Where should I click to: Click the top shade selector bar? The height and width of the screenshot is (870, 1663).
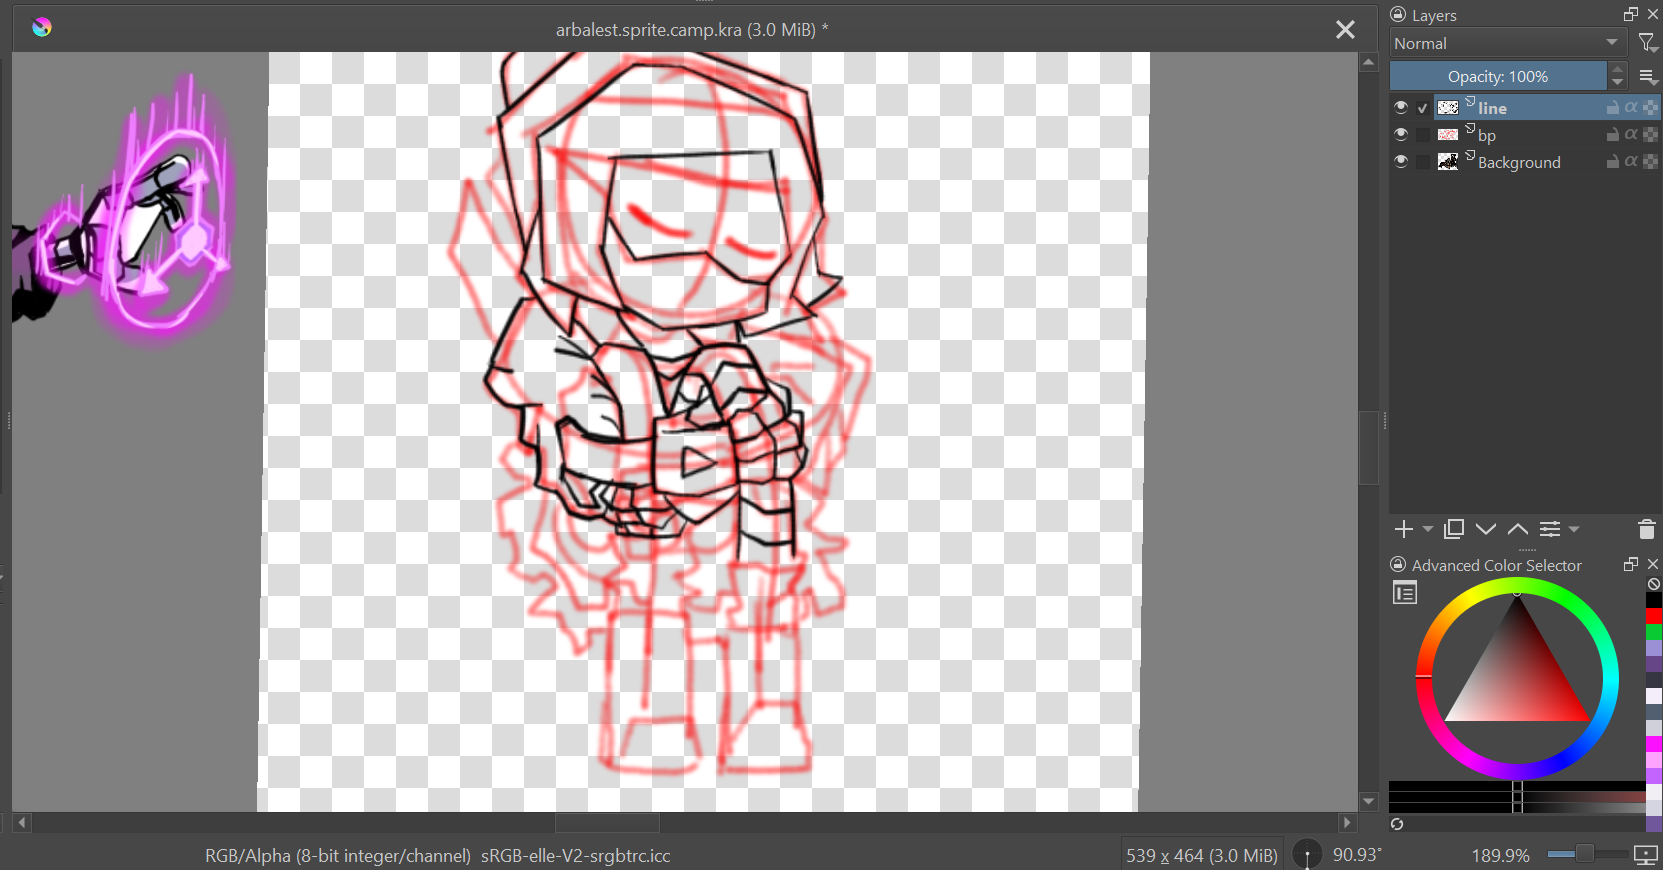tap(1517, 786)
